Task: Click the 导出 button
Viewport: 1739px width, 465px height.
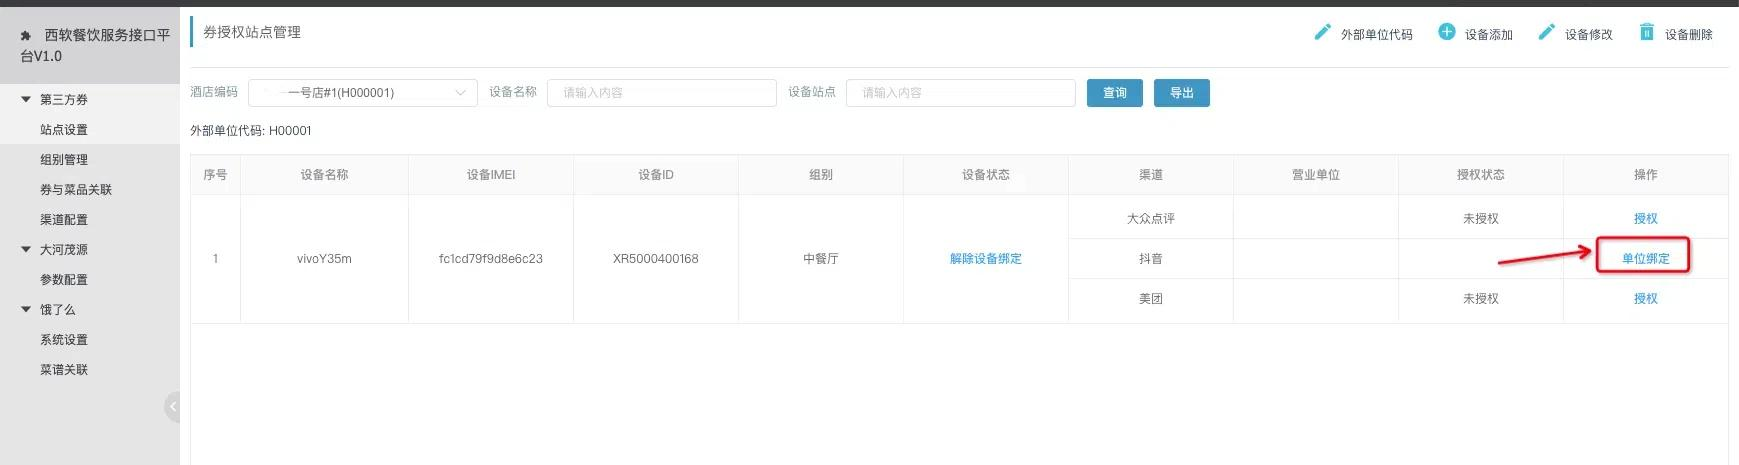Action: point(1182,93)
